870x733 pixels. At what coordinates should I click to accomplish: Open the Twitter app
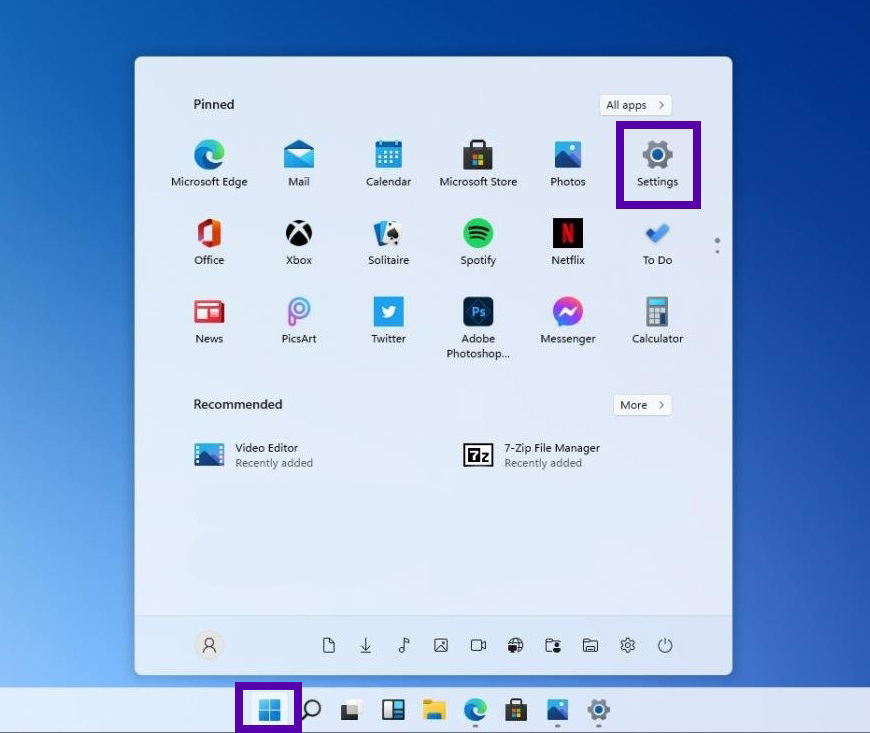tap(388, 321)
